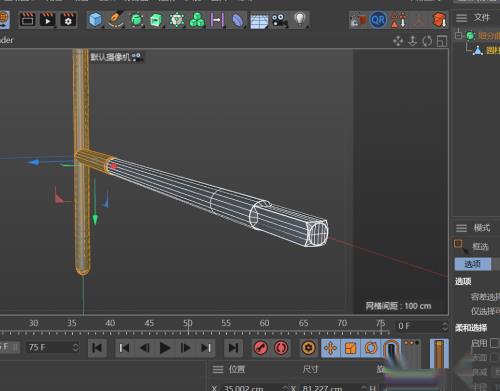The image size is (500, 391).
Task: Toggle the Autokeying button
Action: click(x=281, y=348)
